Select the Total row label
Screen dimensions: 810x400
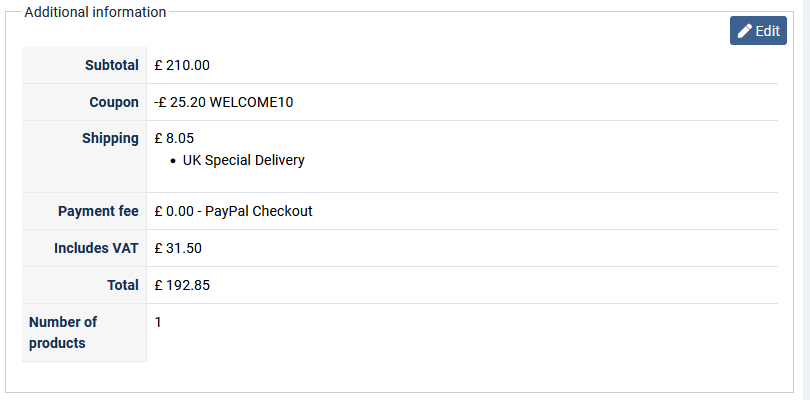122,285
